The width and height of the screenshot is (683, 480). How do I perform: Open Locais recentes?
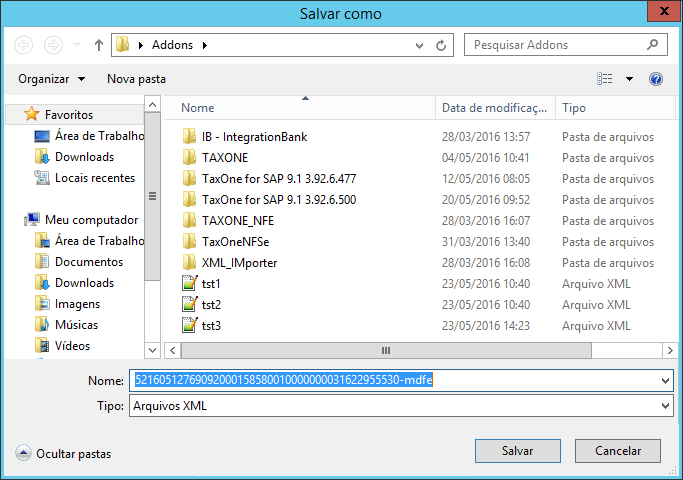tap(85, 178)
